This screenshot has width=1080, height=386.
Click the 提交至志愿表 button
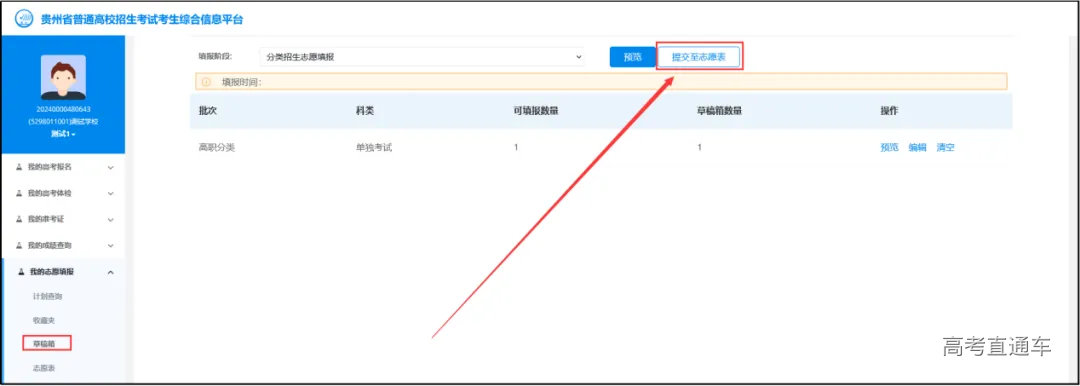click(699, 57)
